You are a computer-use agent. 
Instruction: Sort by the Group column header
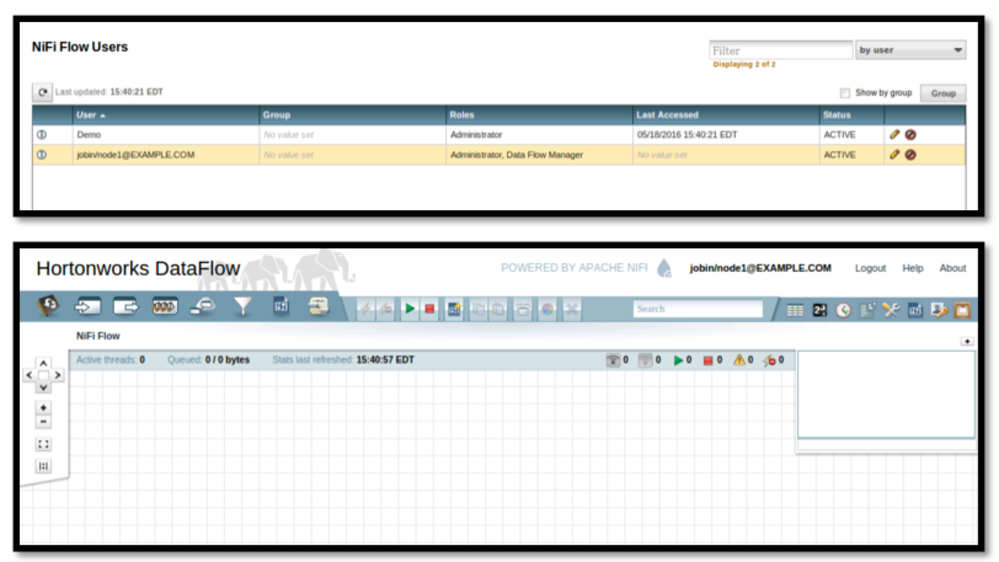coord(352,115)
